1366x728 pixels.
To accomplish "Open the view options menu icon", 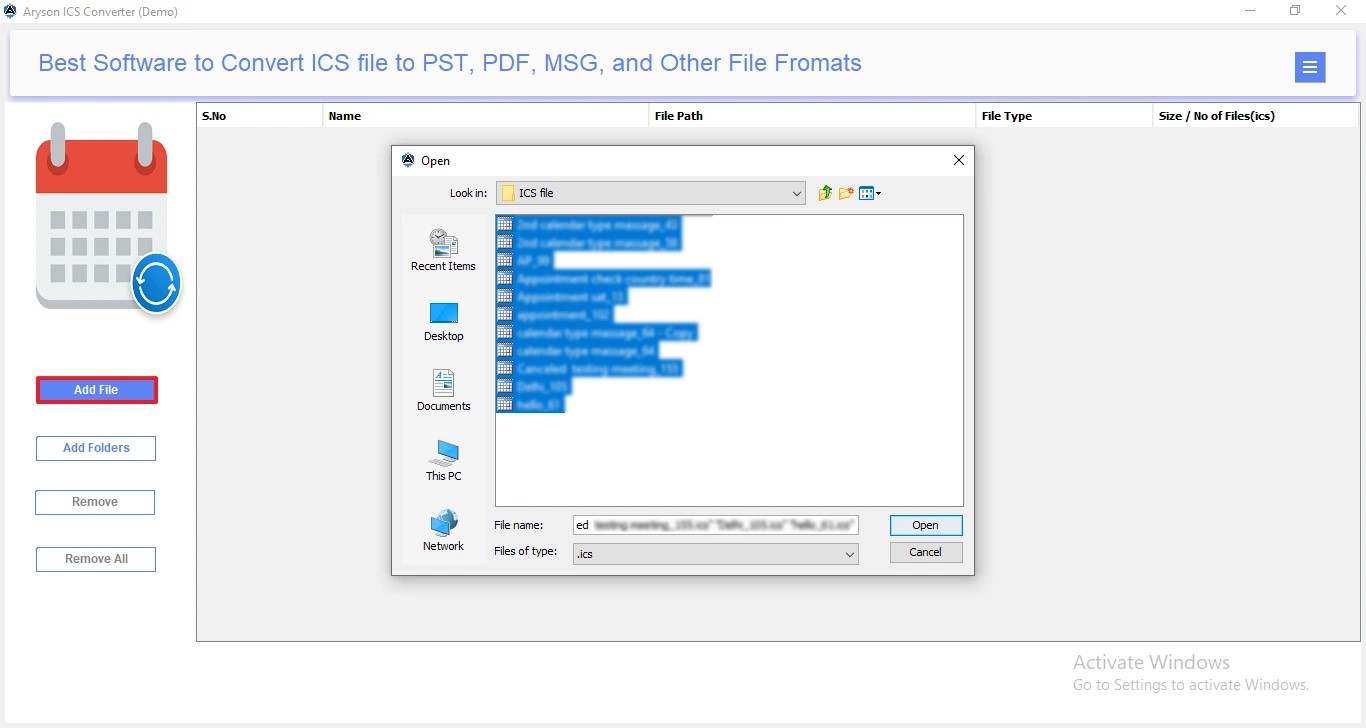I will pos(869,193).
